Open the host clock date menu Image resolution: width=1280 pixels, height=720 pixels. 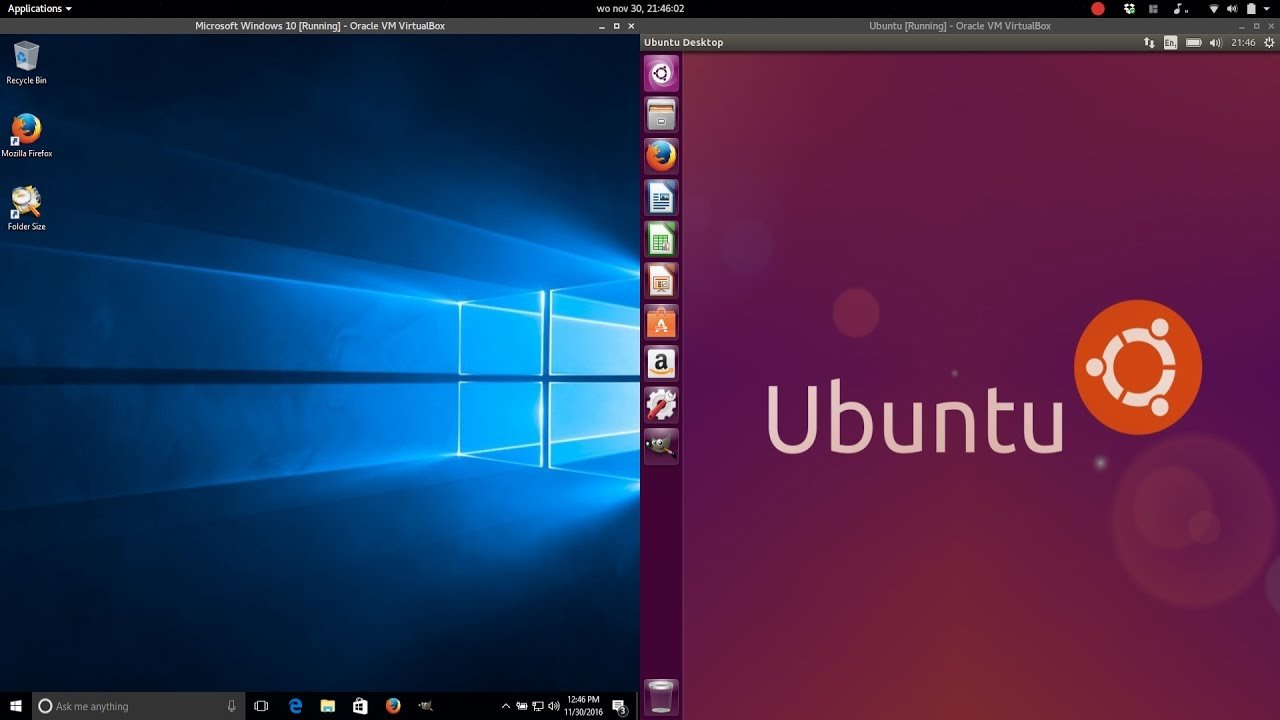click(x=640, y=9)
